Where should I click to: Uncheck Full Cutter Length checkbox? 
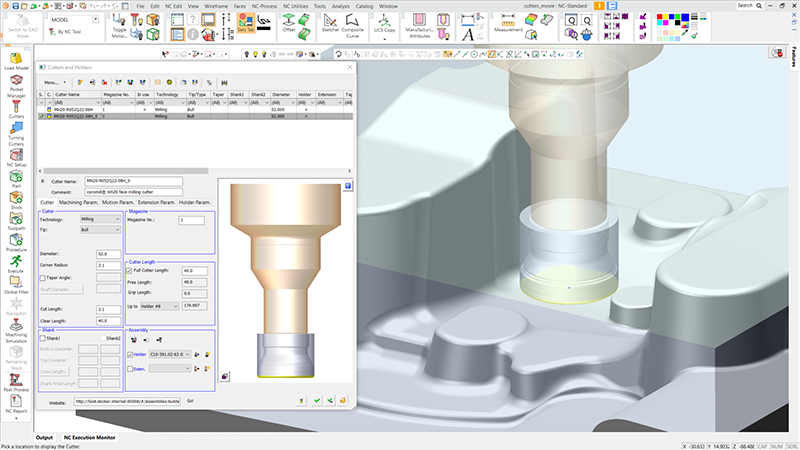130,270
